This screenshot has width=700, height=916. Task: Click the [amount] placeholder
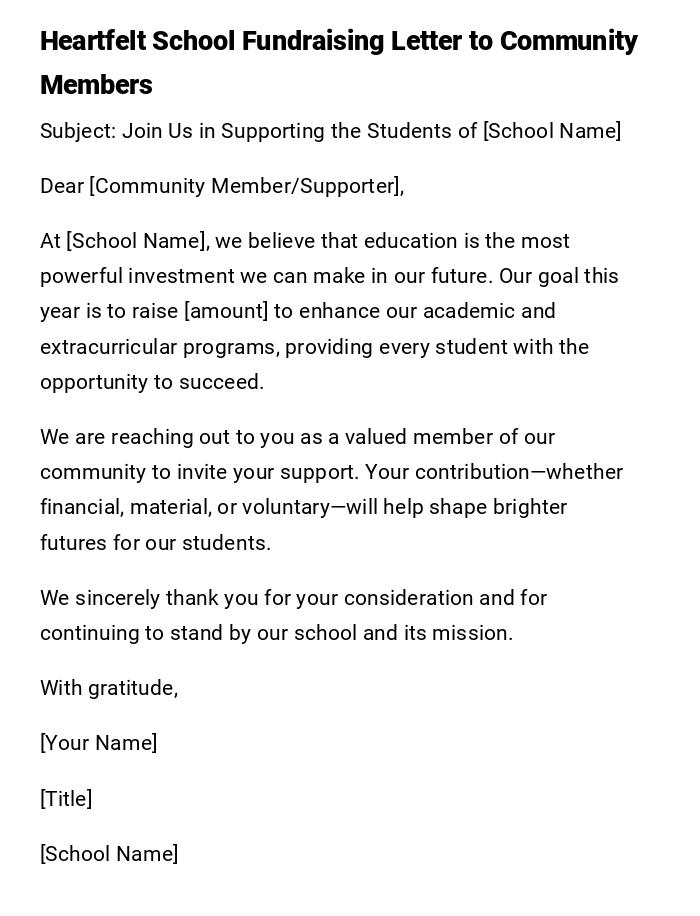(226, 312)
